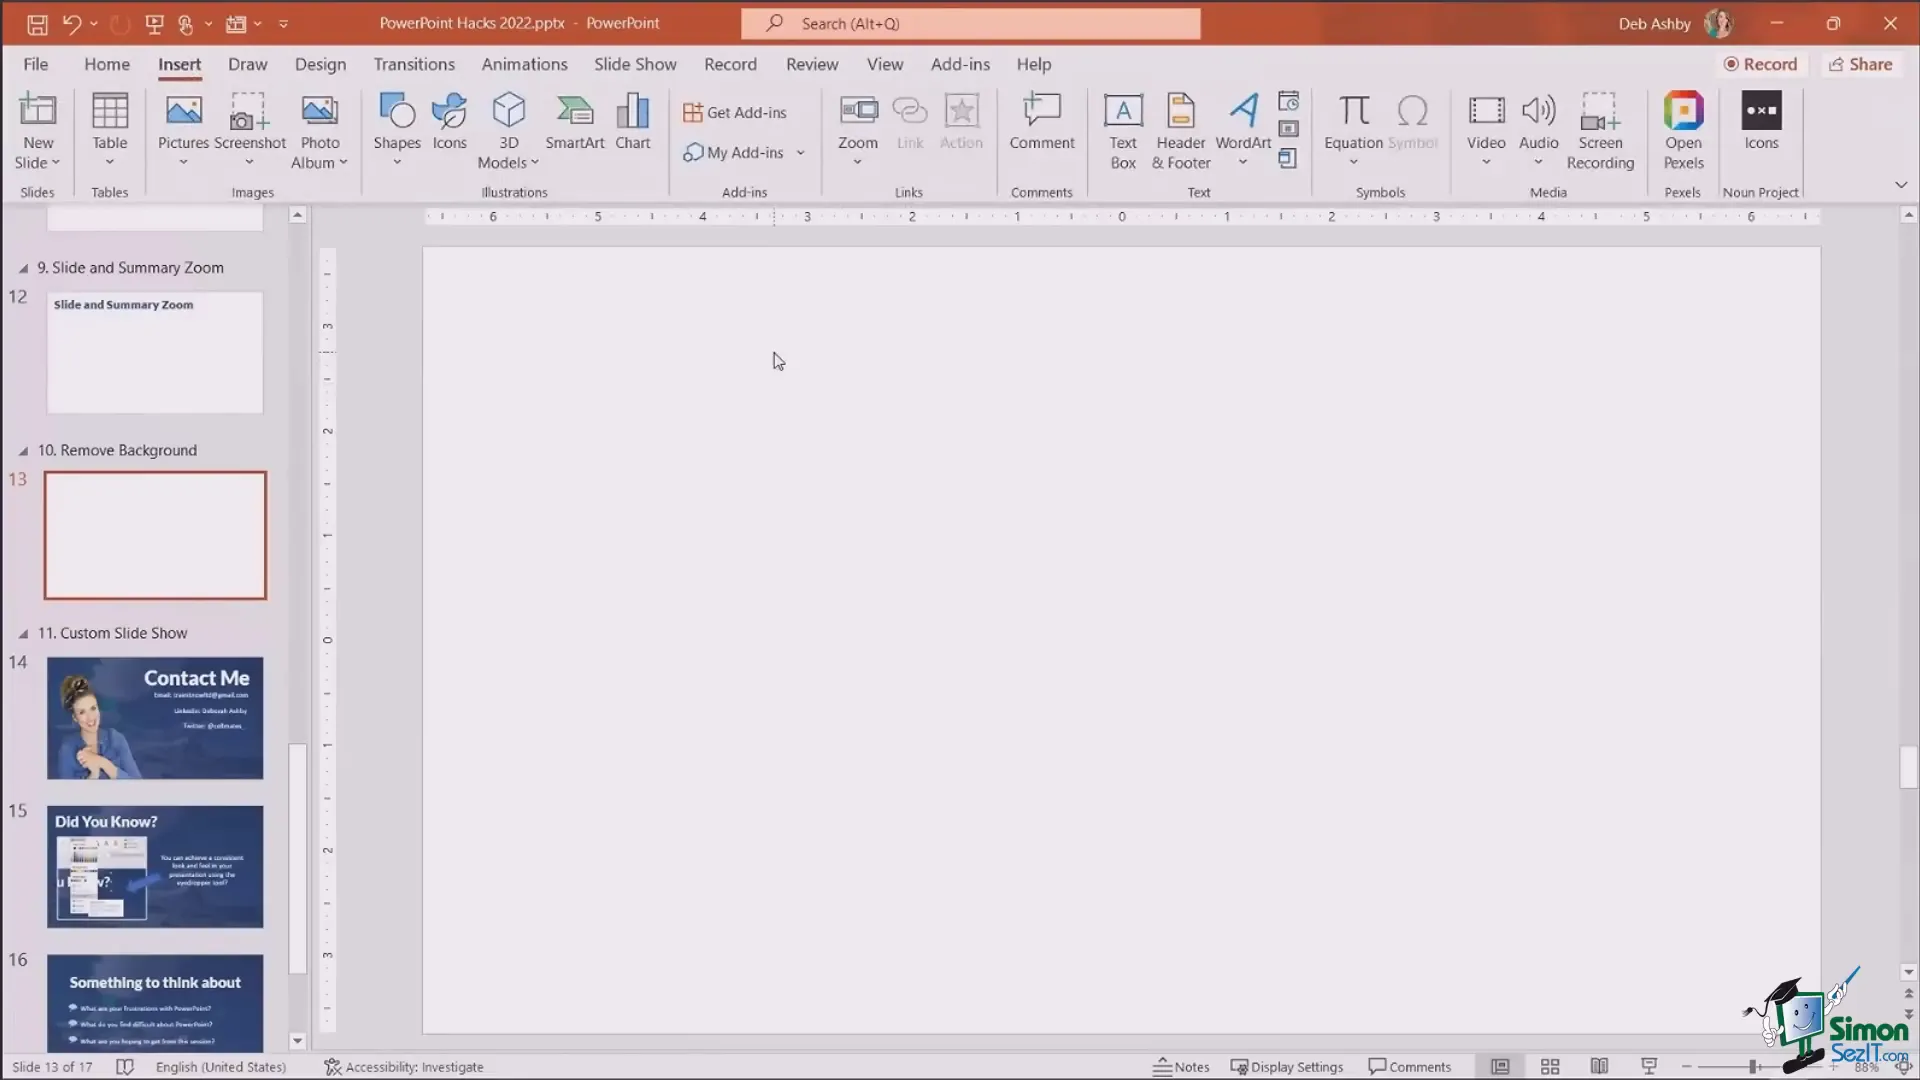
Task: Open Display Settings in status bar
Action: [1287, 1067]
